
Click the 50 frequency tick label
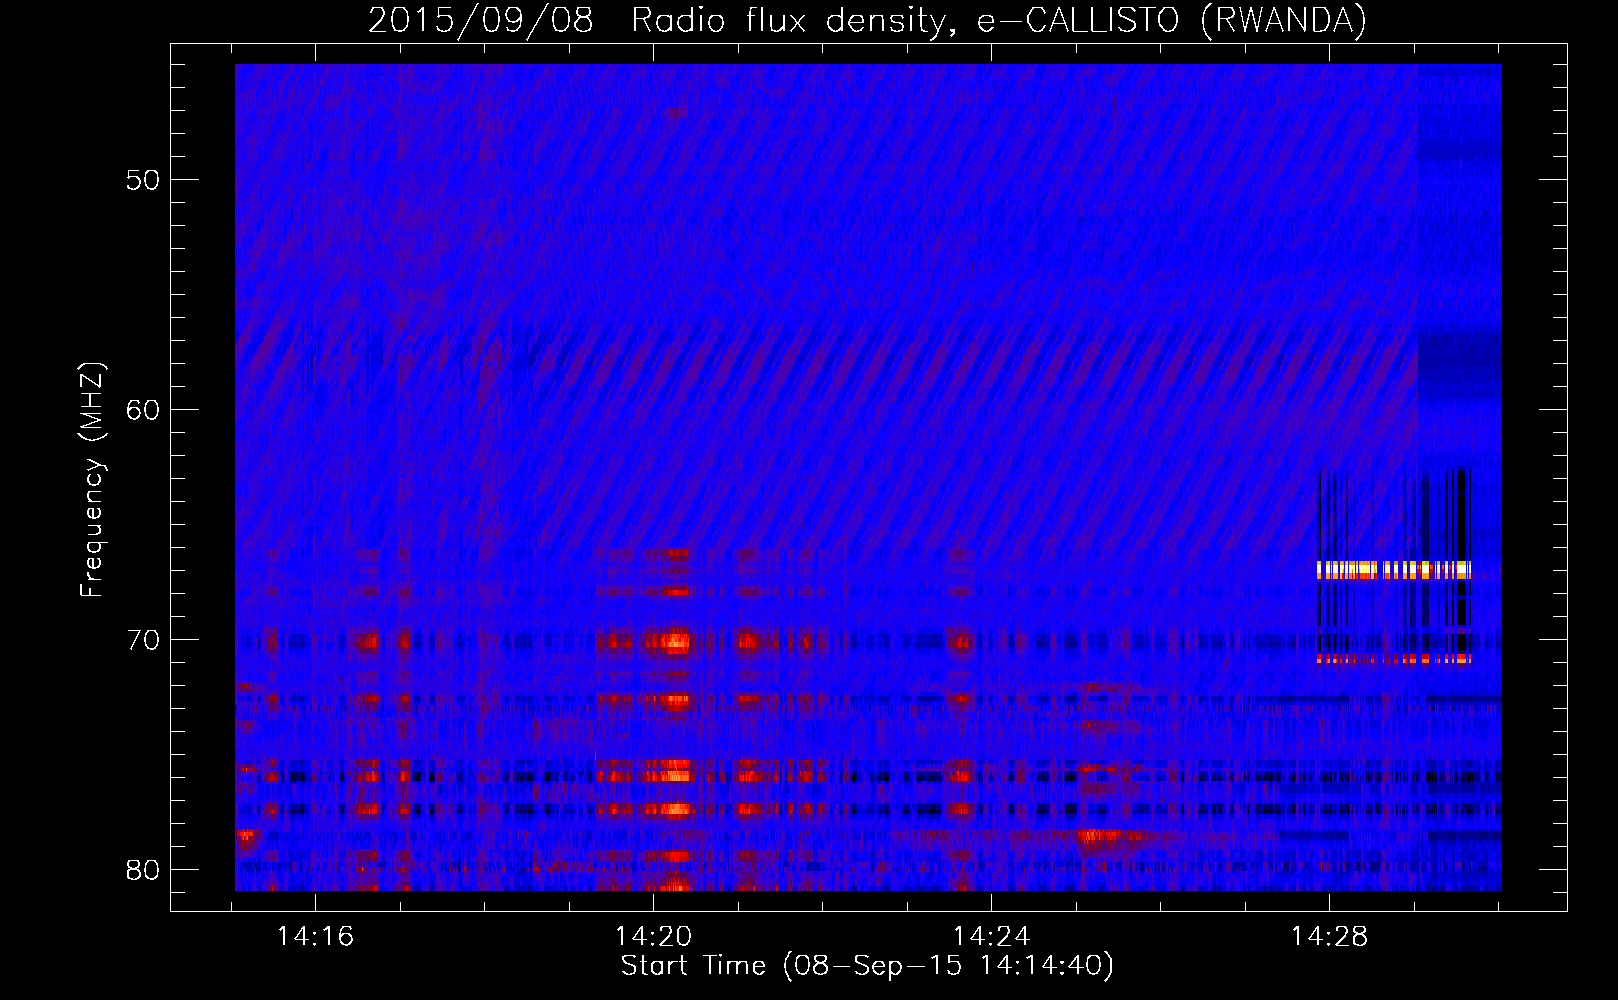[x=142, y=180]
